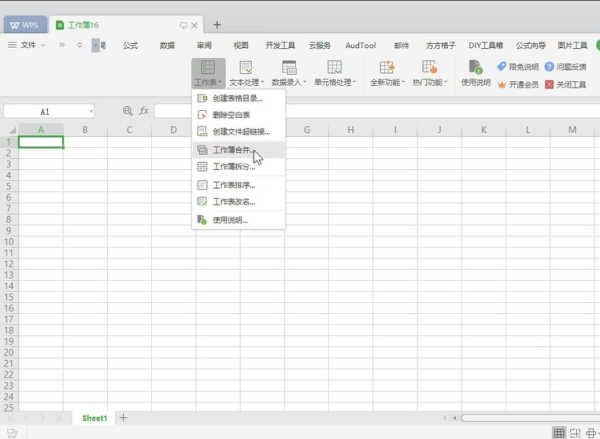Screen dimensions: 600x439
Task: Add a new sheet with plus icon
Action: tap(123, 417)
